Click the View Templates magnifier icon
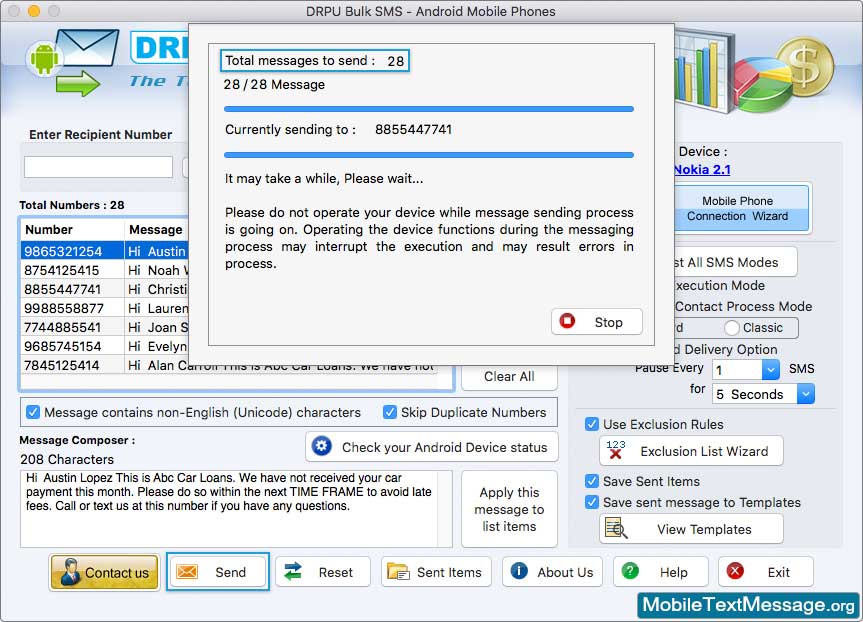The image size is (863, 622). (616, 528)
